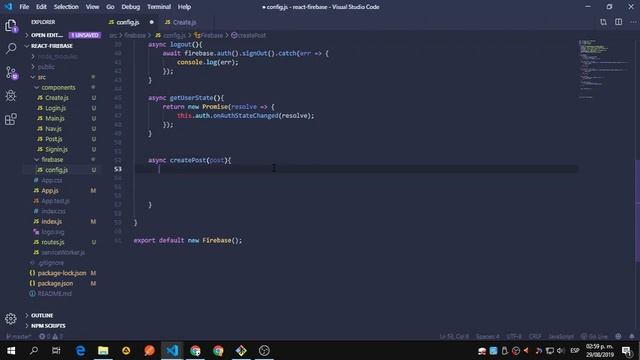Open the Go menu
This screenshot has width=640, height=360.
(x=110, y=7)
